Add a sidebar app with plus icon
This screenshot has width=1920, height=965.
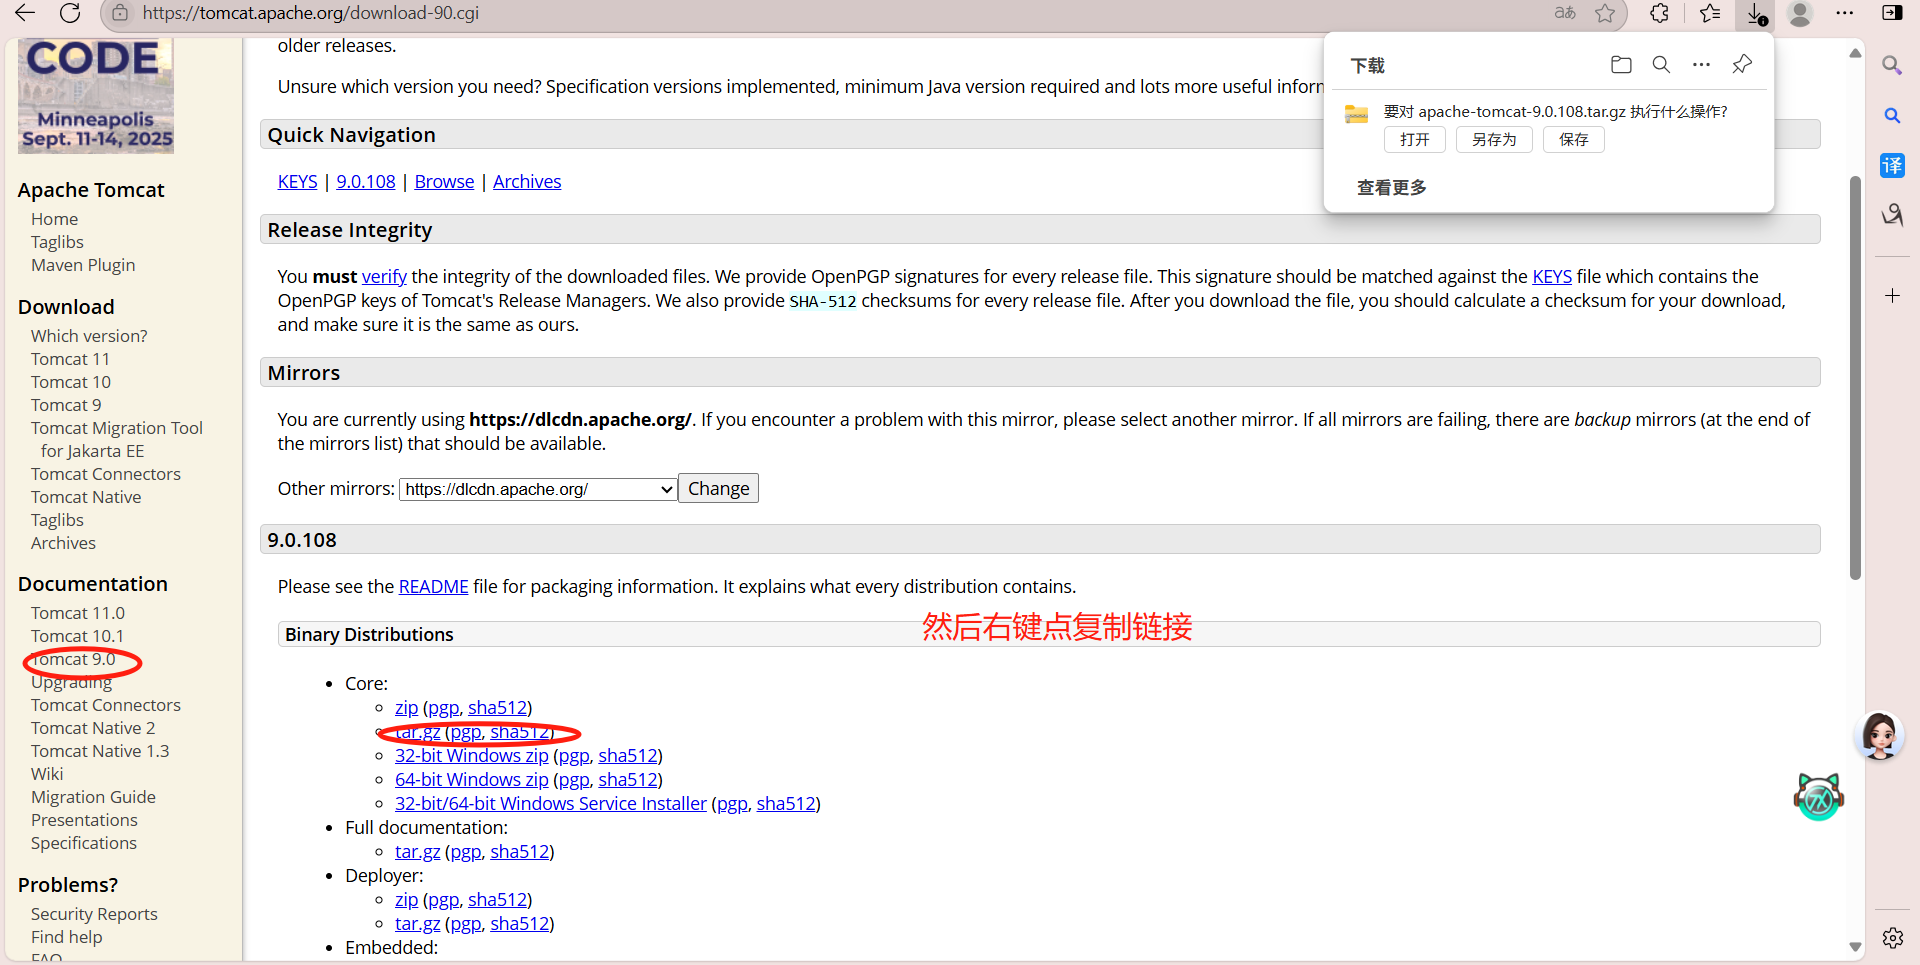(x=1892, y=296)
